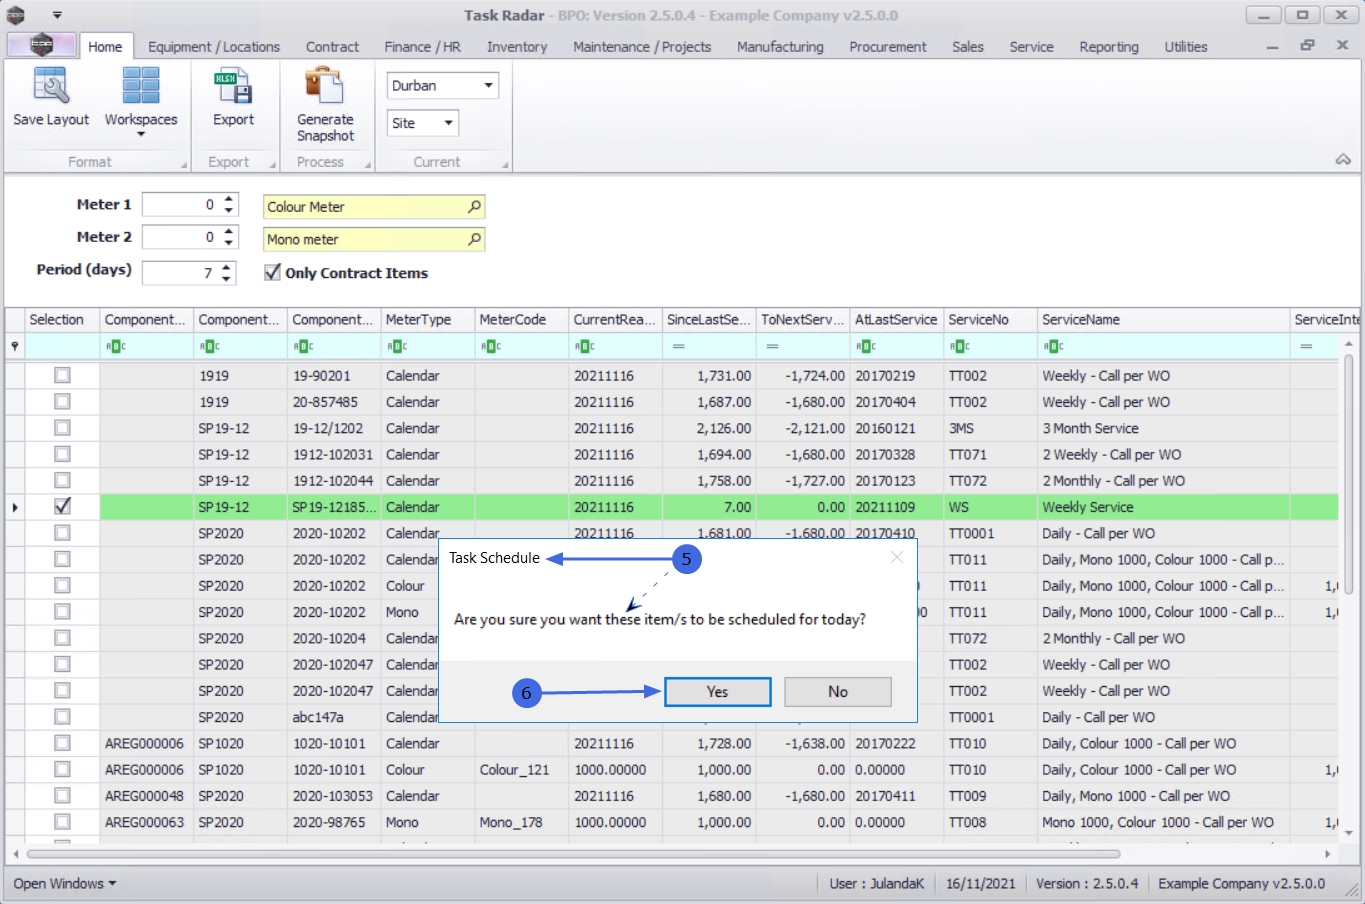
Task: Click the Generate Snapshot icon
Action: (324, 87)
